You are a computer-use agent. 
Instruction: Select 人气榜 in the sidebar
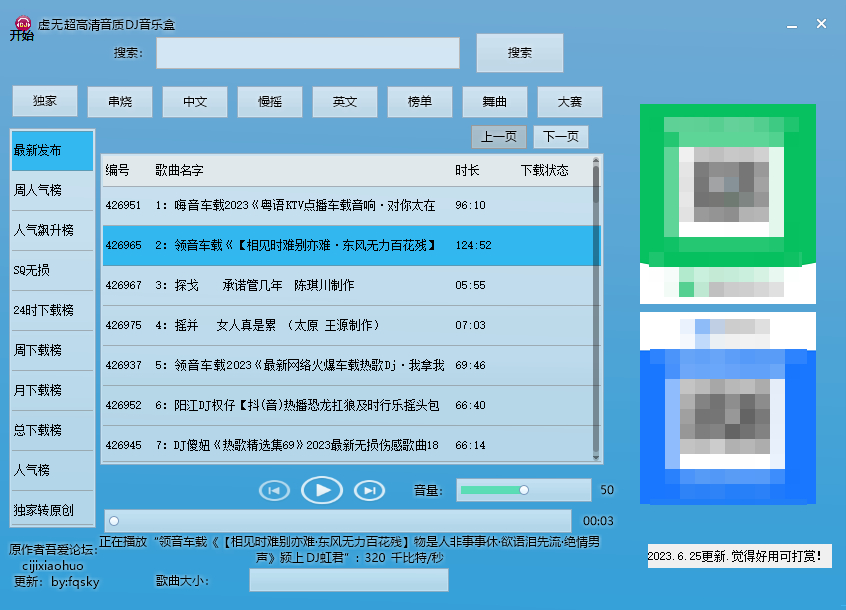52,470
